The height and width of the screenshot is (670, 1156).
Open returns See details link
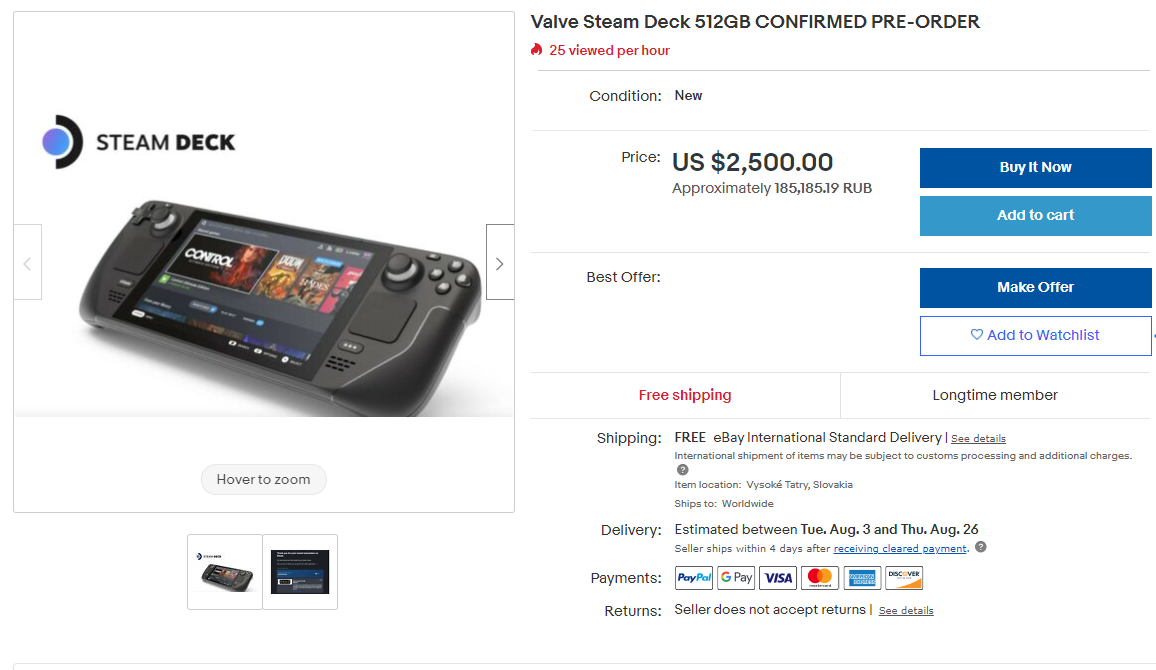906,611
